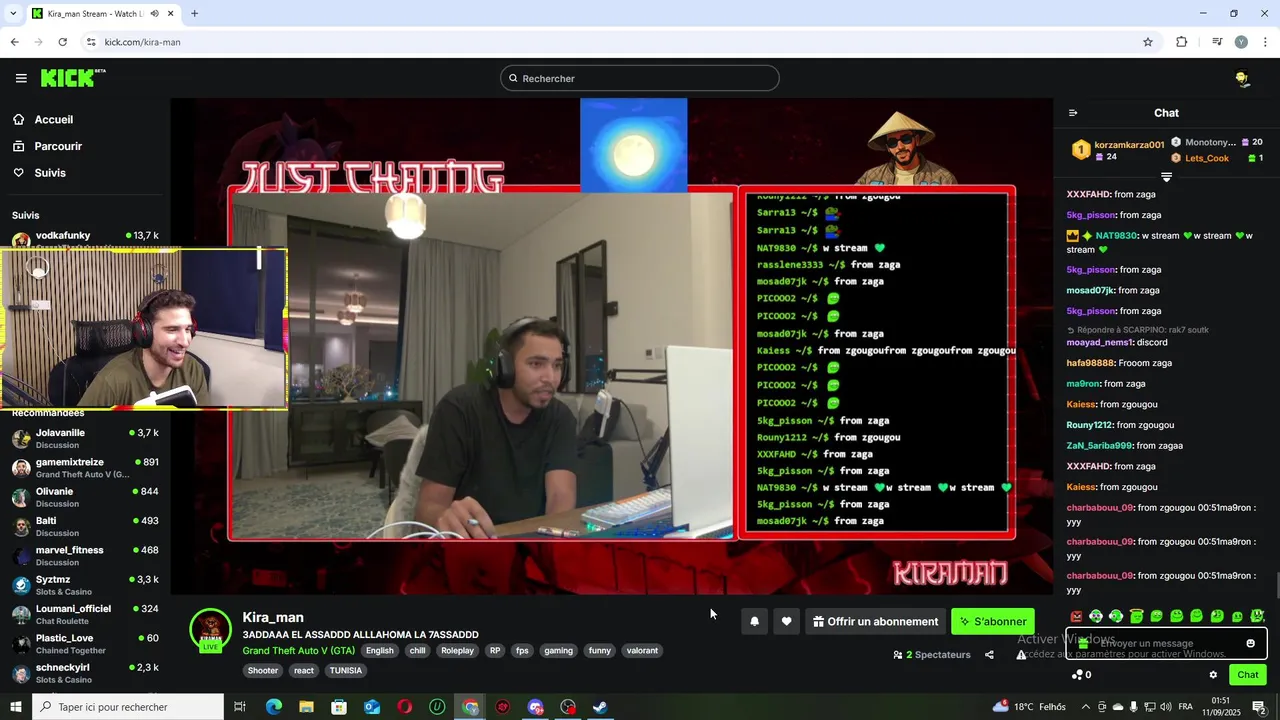Image resolution: width=1280 pixels, height=720 pixels.
Task: Open Grand Theft Auto V (GTA) category link
Action: [x=298, y=650]
